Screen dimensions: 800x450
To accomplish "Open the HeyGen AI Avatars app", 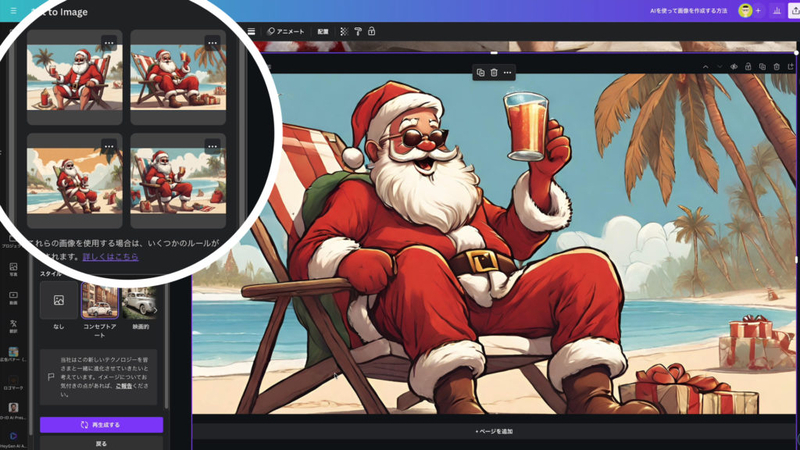I will (x=14, y=440).
